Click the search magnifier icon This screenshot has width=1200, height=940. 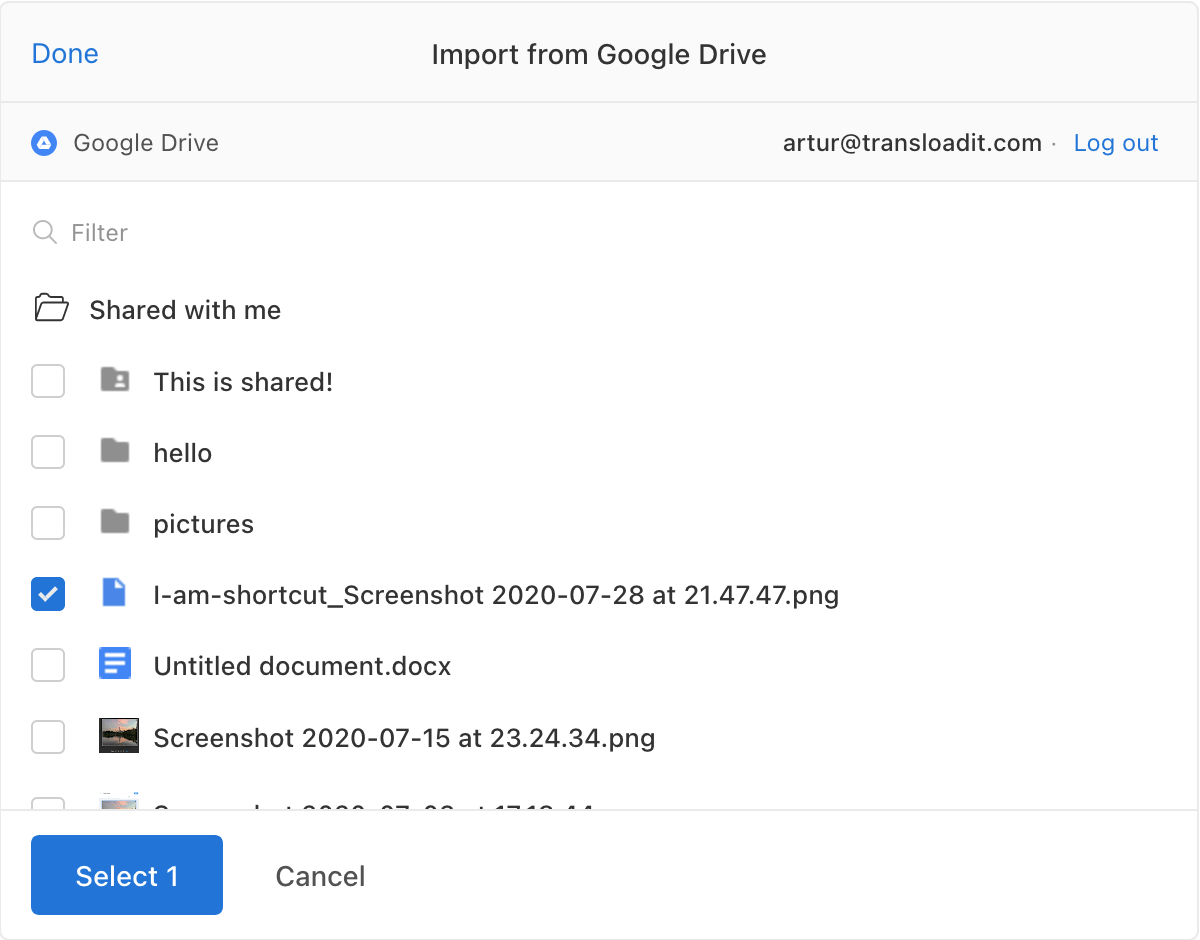click(x=45, y=232)
